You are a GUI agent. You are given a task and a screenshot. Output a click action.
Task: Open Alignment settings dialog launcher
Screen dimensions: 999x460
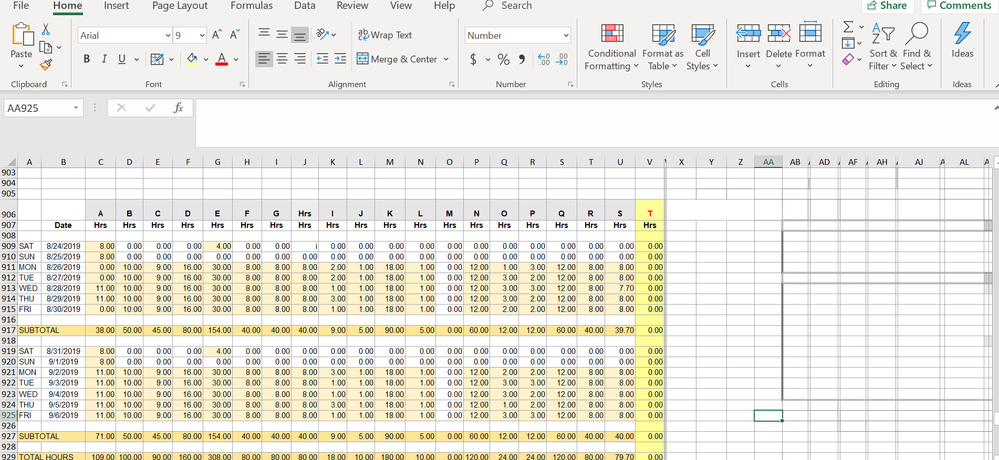click(x=452, y=84)
